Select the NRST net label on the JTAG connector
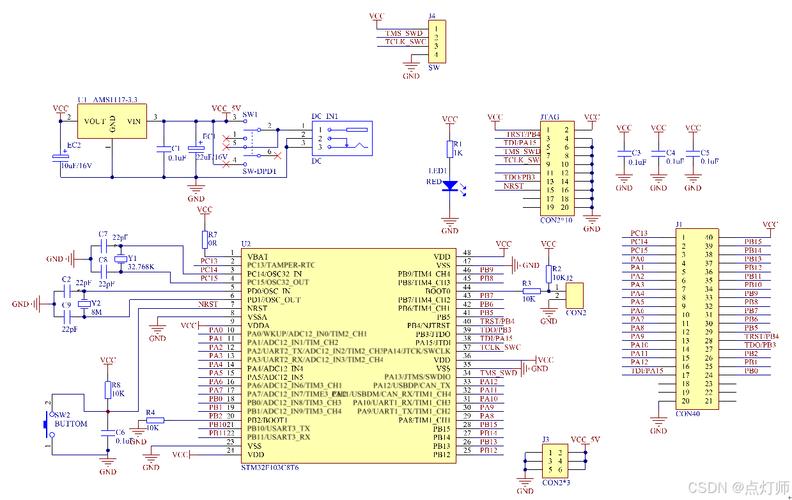 (514, 186)
